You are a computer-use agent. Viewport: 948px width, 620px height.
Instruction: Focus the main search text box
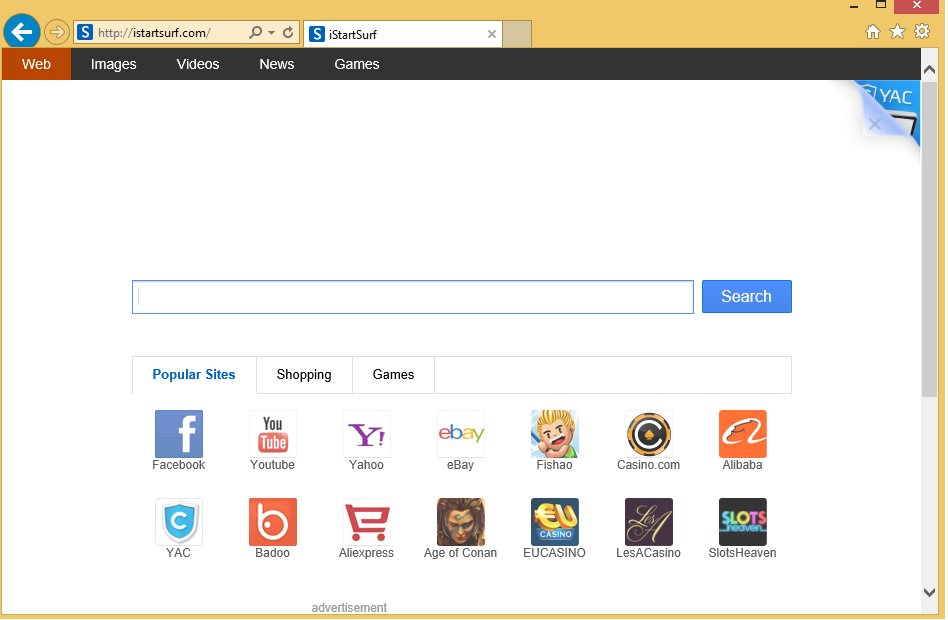(x=412, y=297)
